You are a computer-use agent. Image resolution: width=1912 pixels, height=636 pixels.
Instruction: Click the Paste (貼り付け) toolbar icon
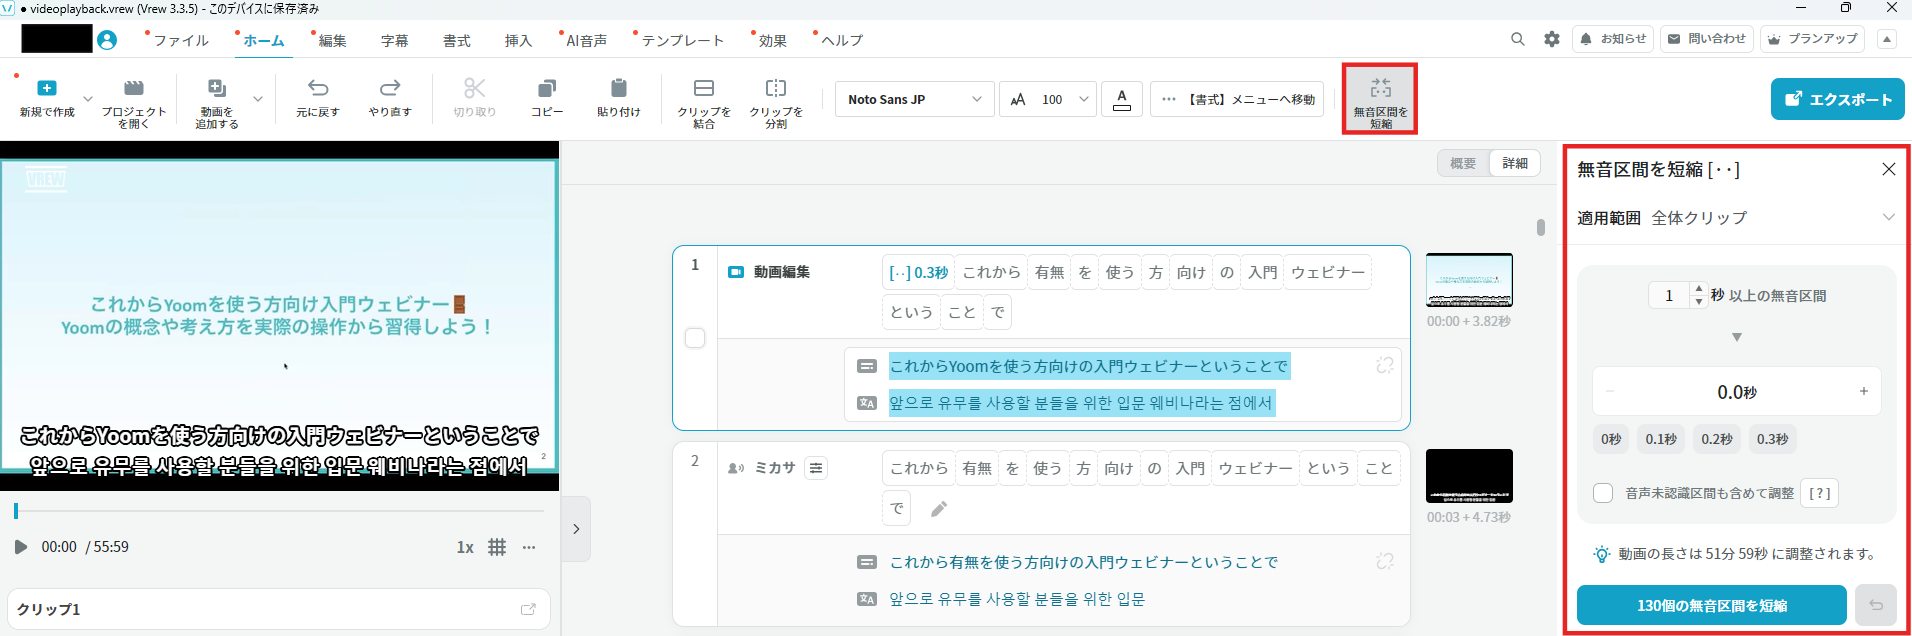tap(618, 89)
